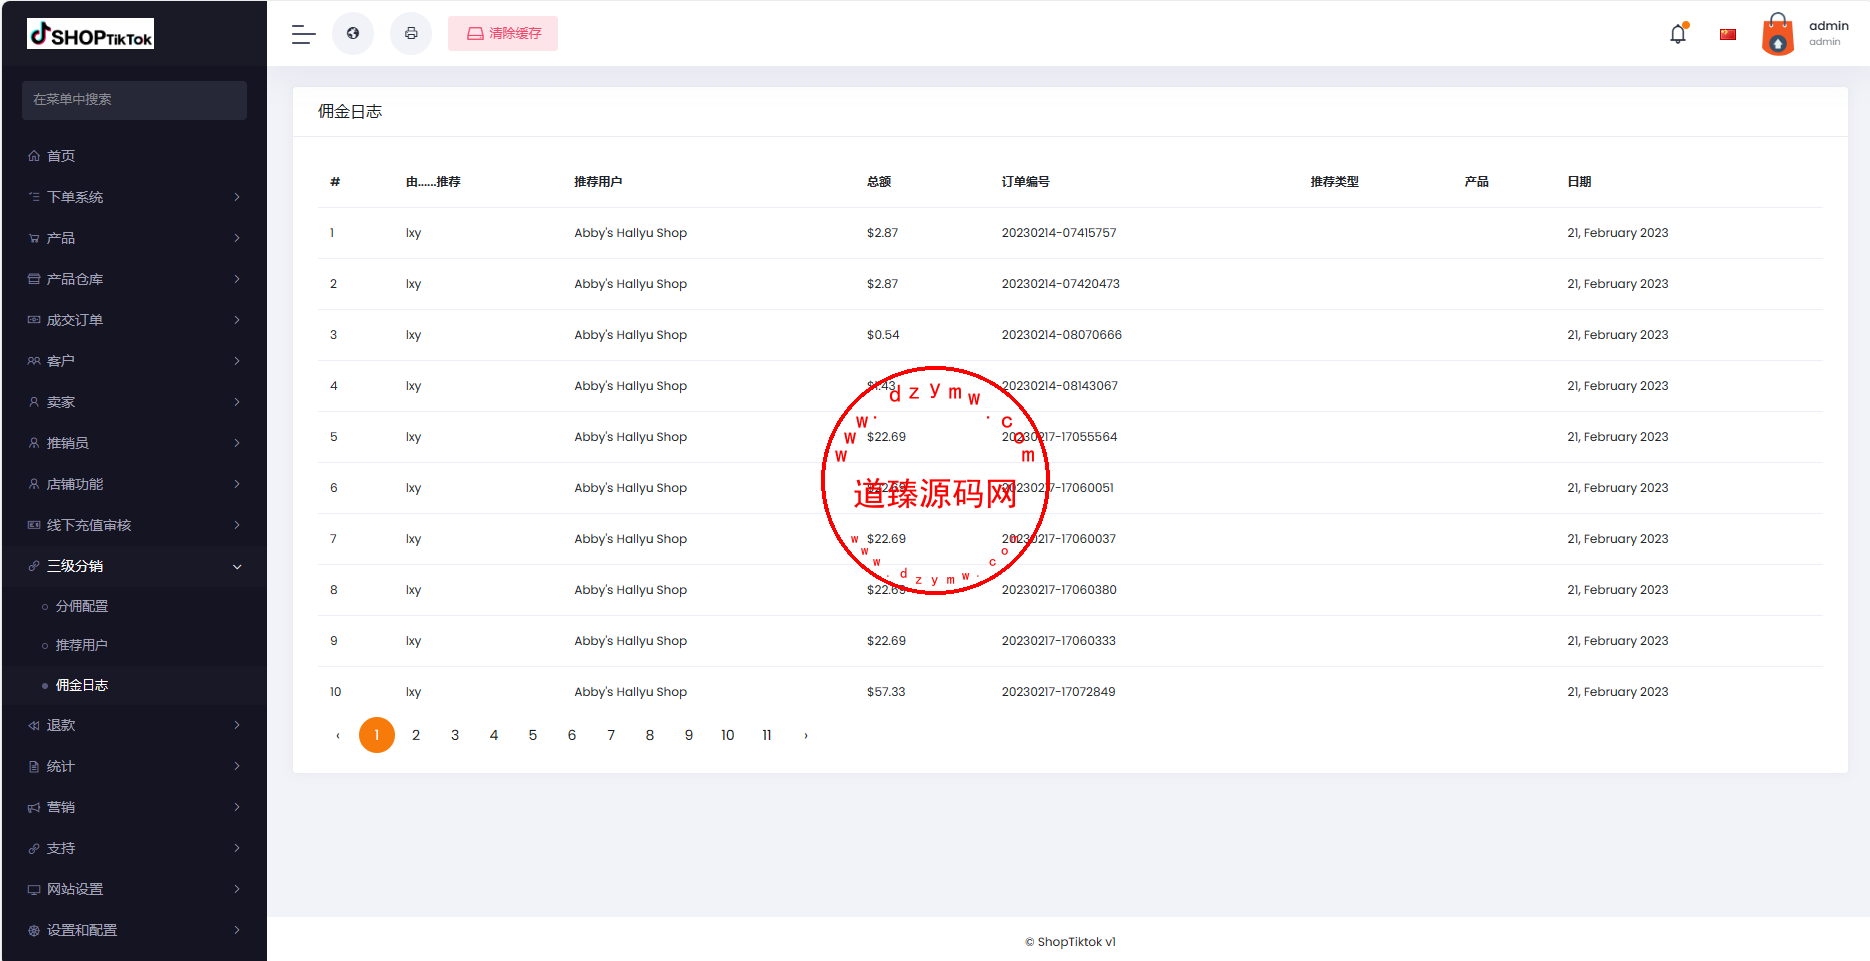Viewport: 1870px width, 961px height.
Task: Click the 退款 return icon
Action: [x=34, y=725]
